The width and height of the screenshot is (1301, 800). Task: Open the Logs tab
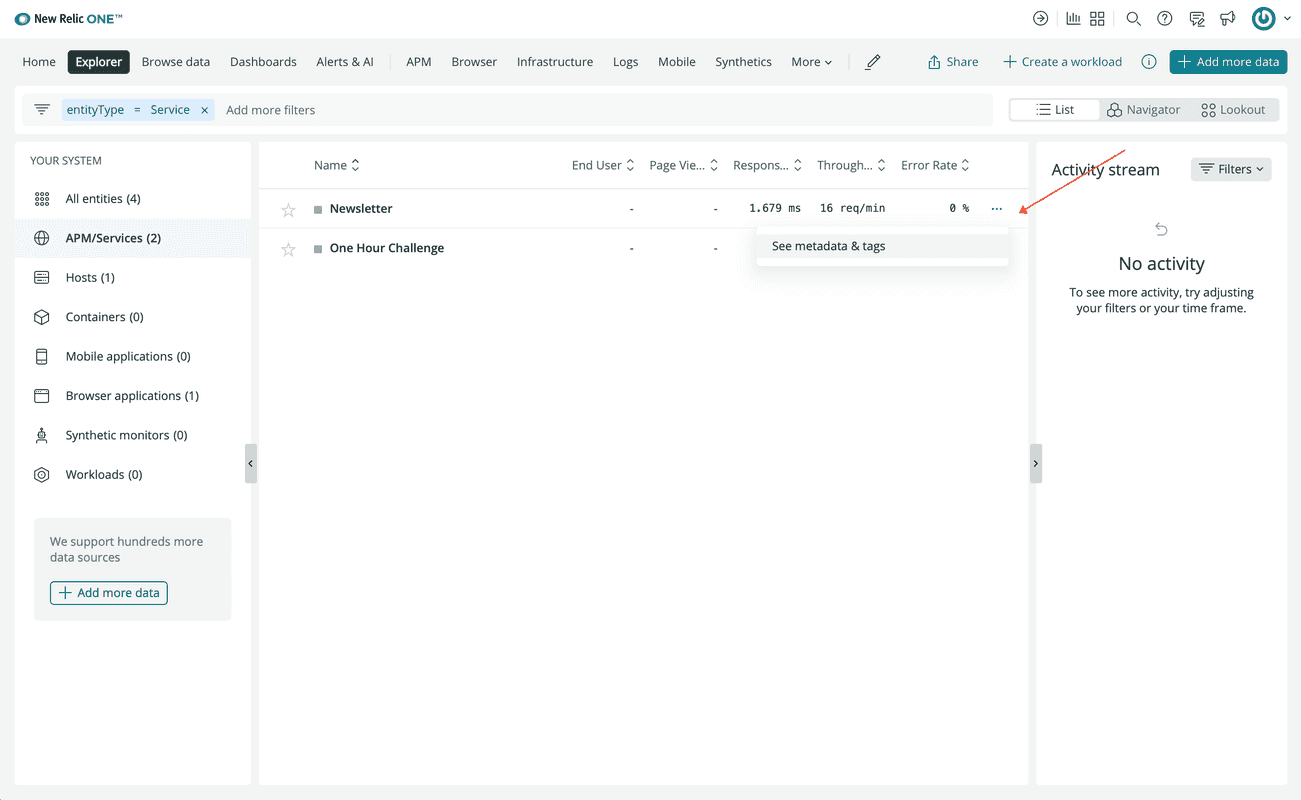[626, 62]
